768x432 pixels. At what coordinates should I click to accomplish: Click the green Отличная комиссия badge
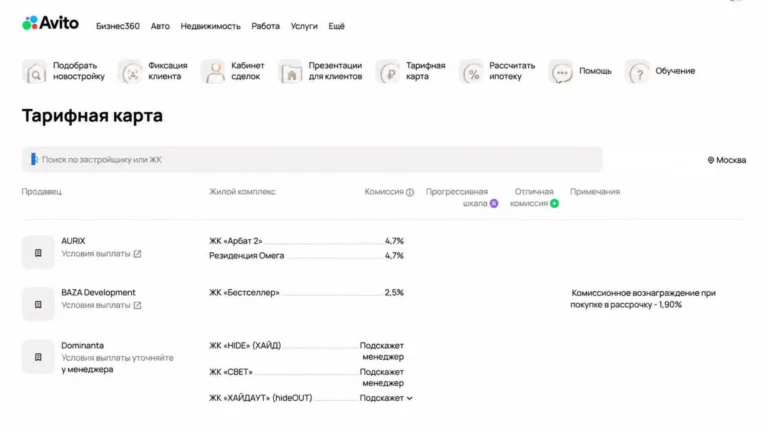[x=554, y=203]
